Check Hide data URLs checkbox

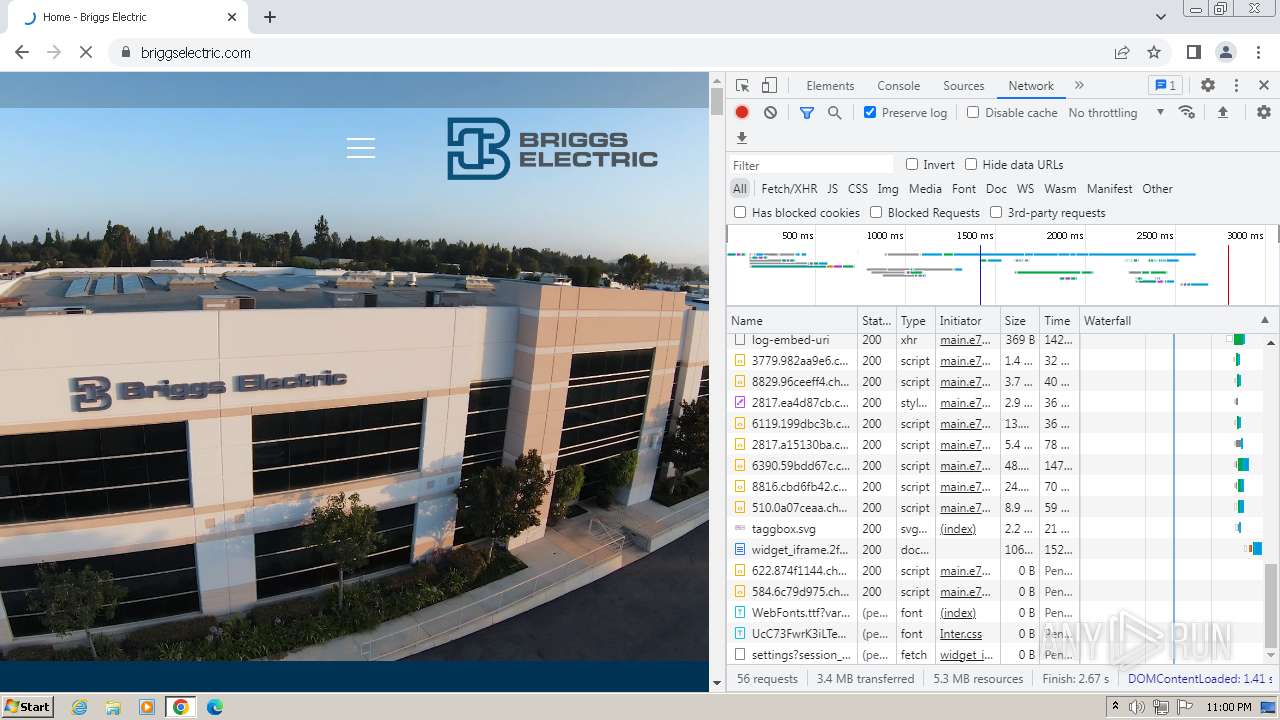point(971,165)
